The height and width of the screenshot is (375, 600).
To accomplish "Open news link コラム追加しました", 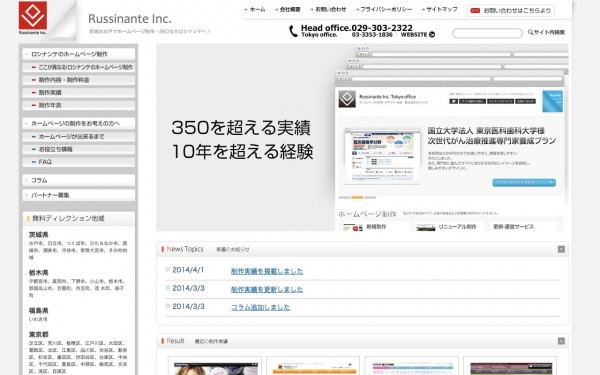I will 261,307.
